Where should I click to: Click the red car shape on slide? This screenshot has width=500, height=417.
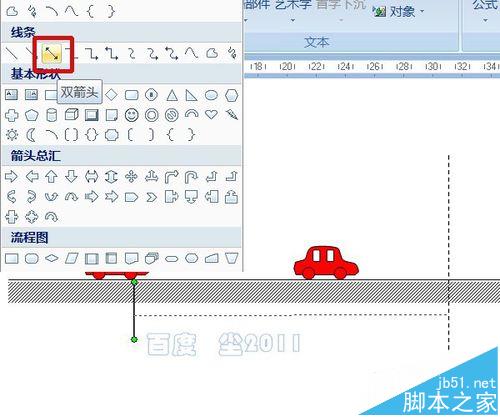(x=326, y=263)
